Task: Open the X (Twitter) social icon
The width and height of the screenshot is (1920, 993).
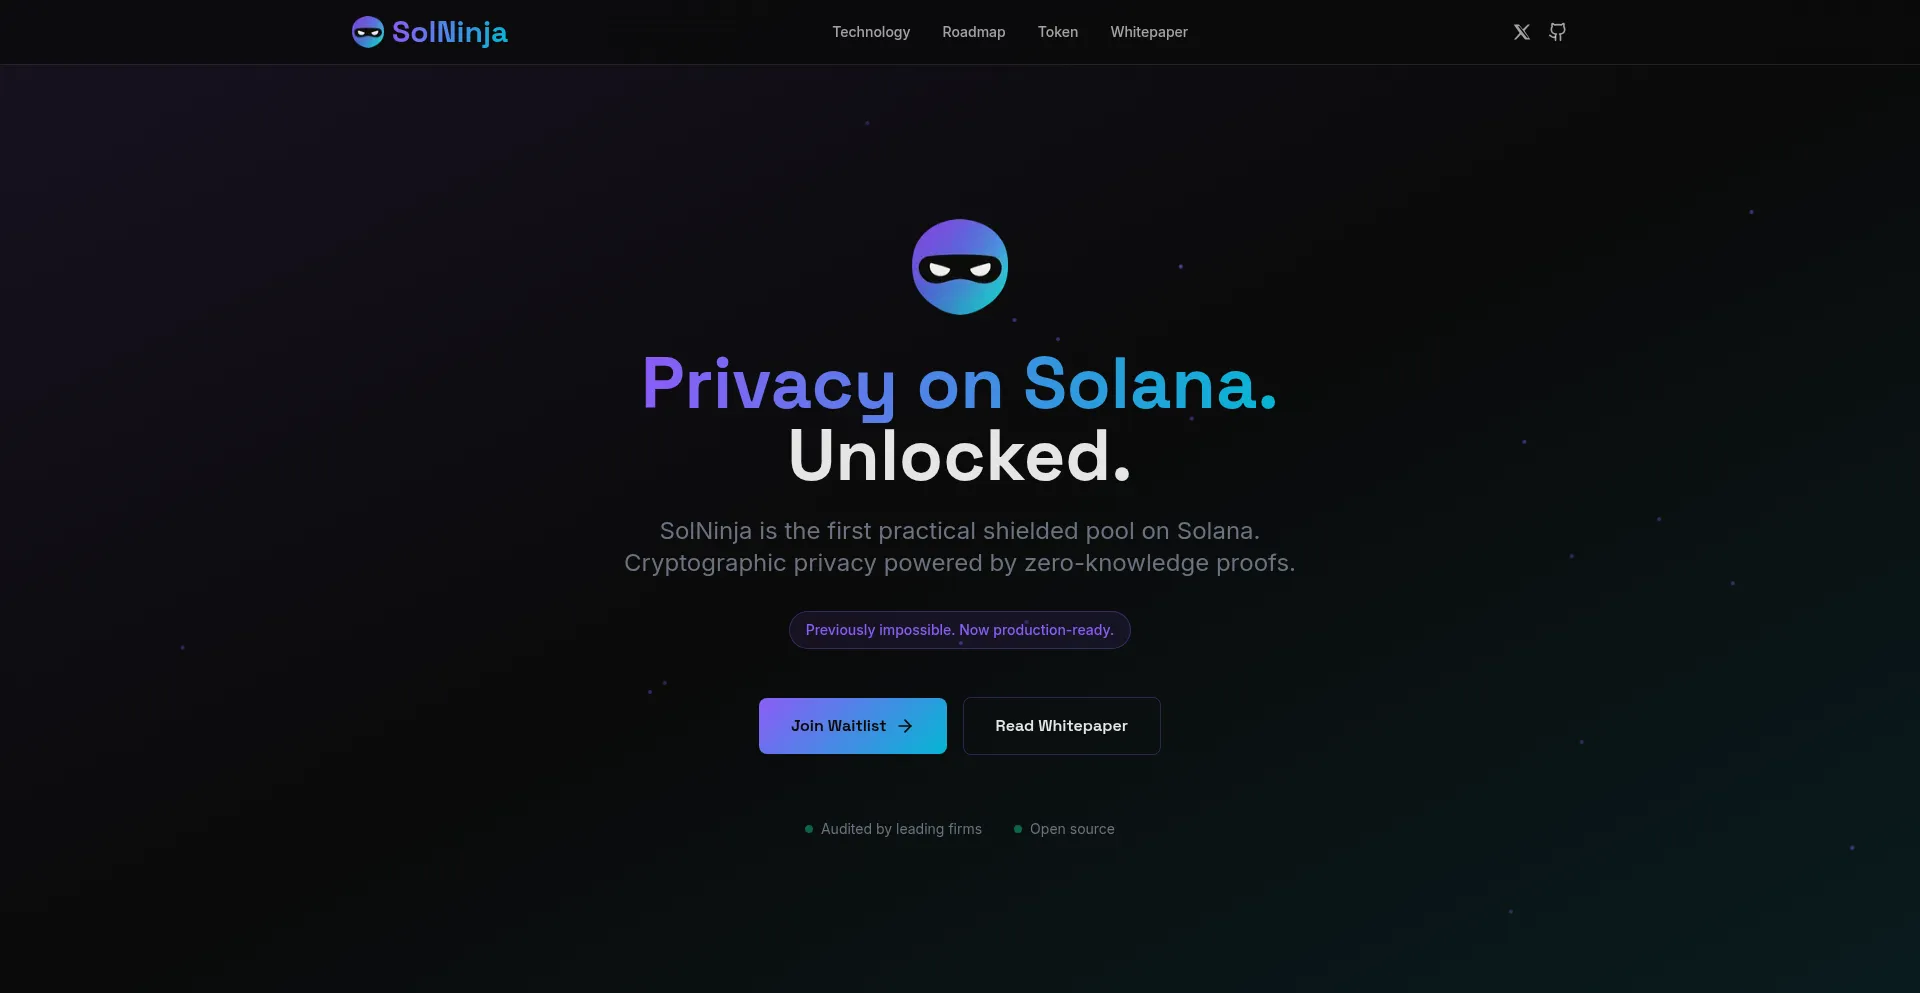Action: point(1522,32)
